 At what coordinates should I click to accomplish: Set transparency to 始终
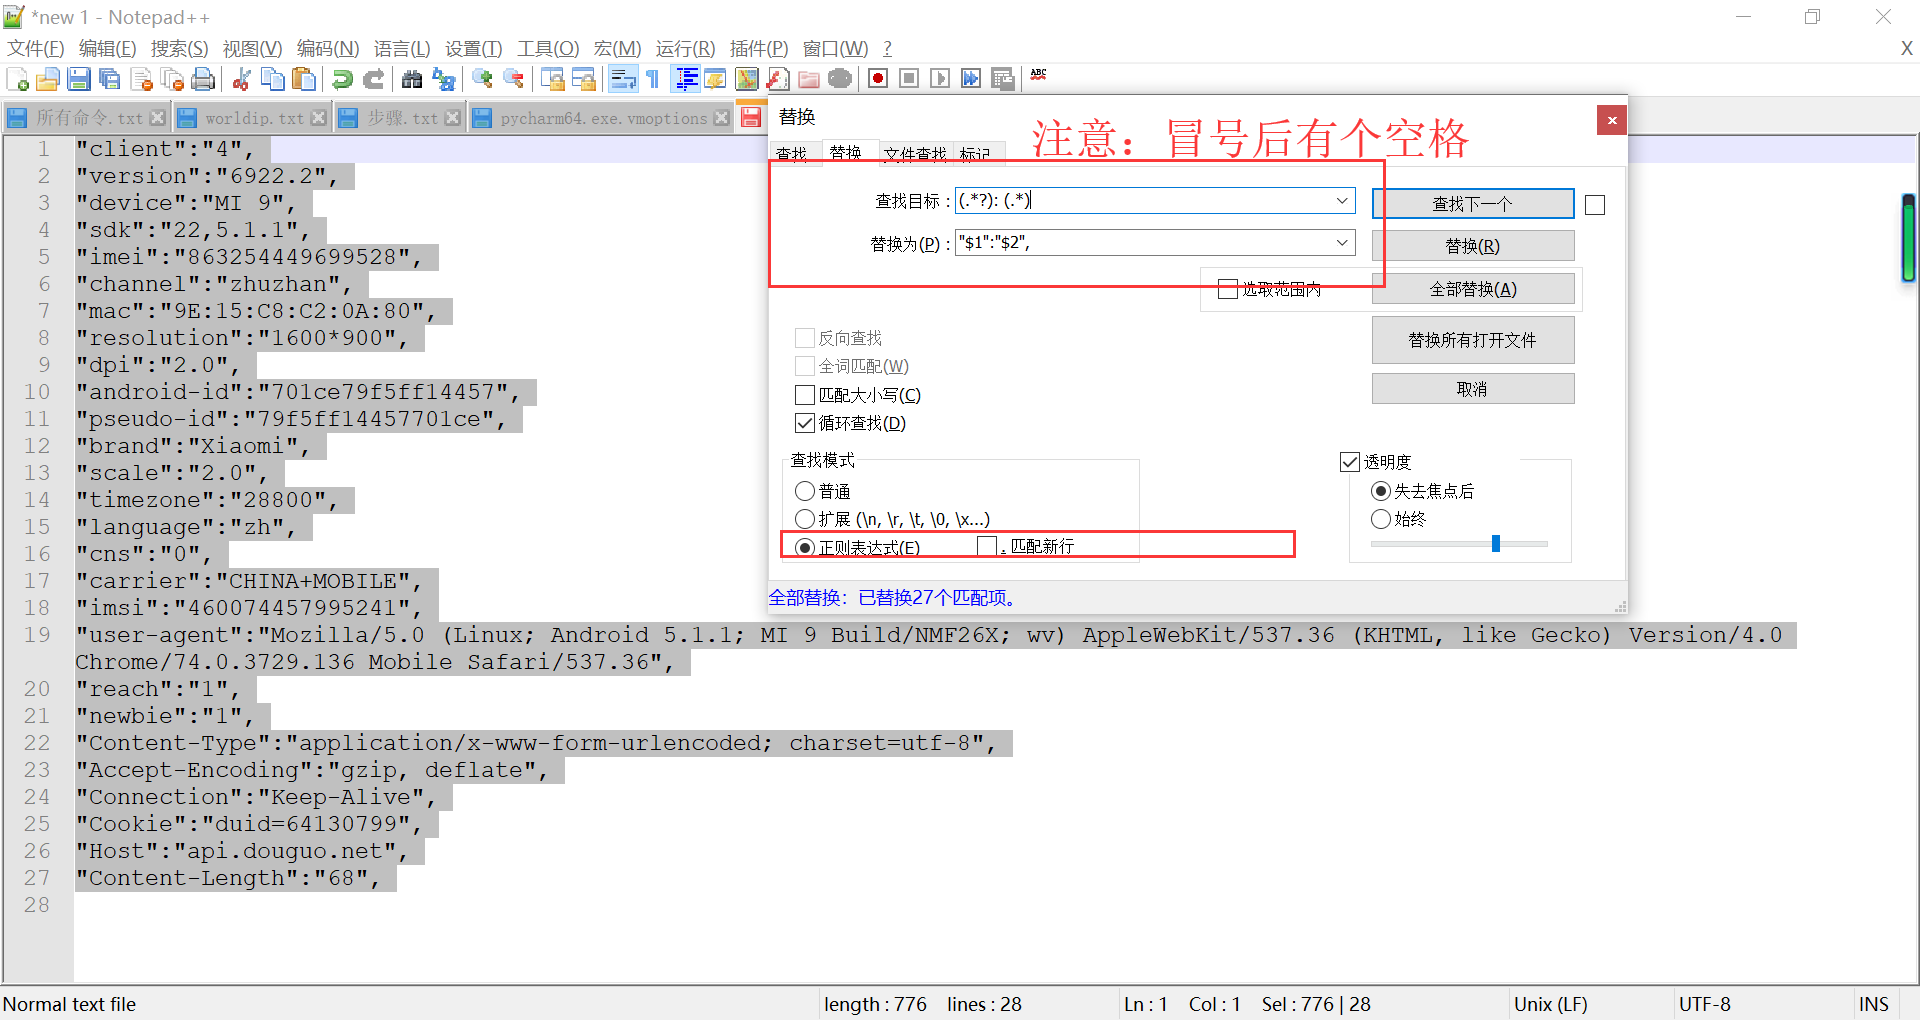click(x=1381, y=519)
